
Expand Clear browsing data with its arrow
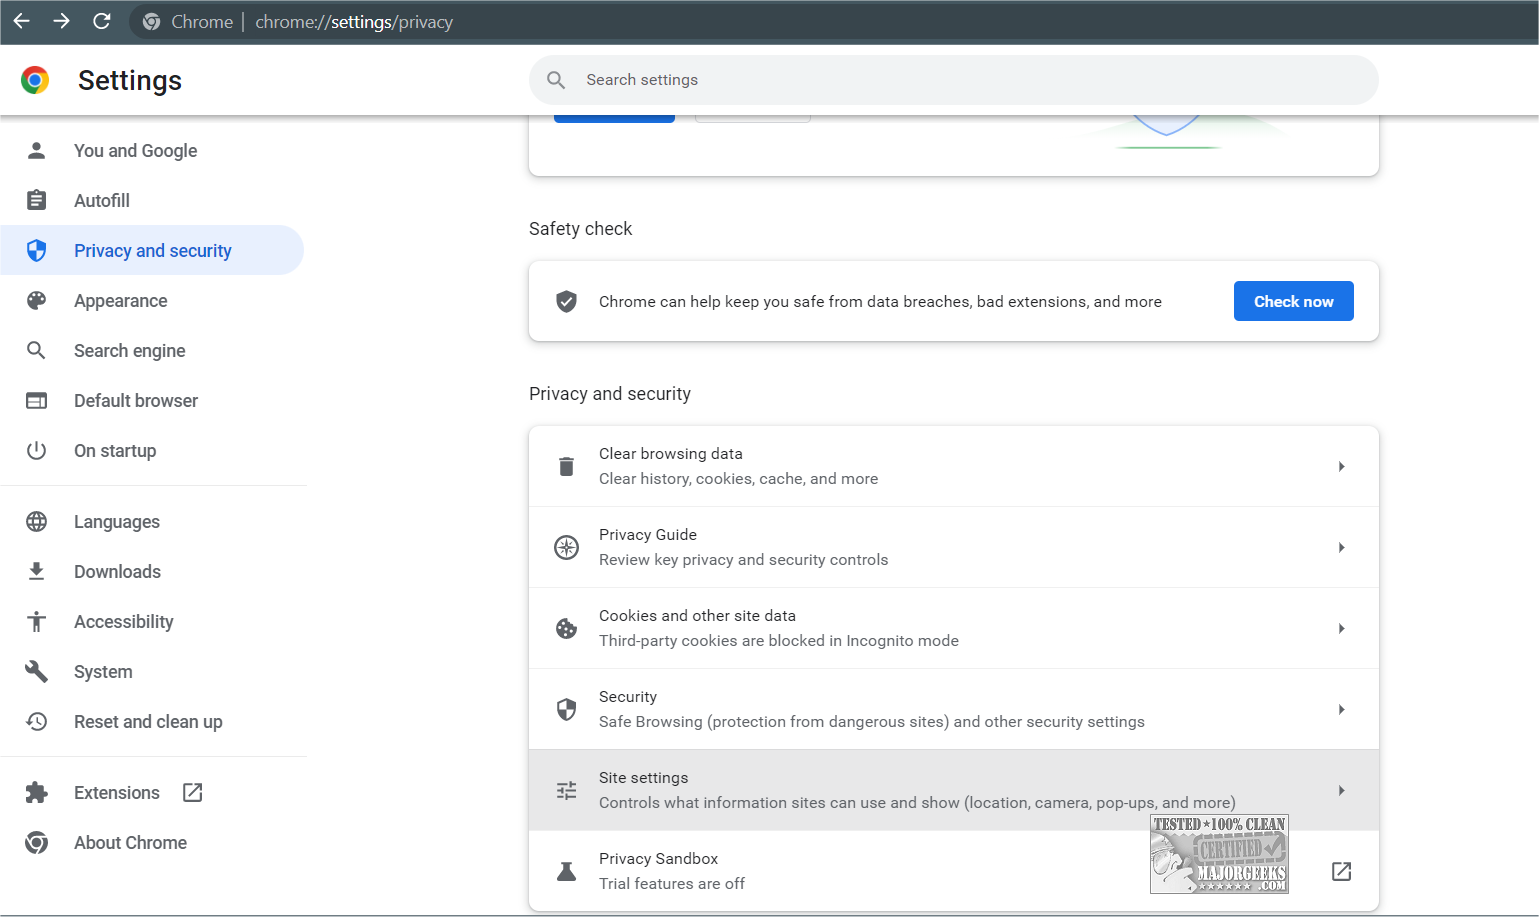1342,466
